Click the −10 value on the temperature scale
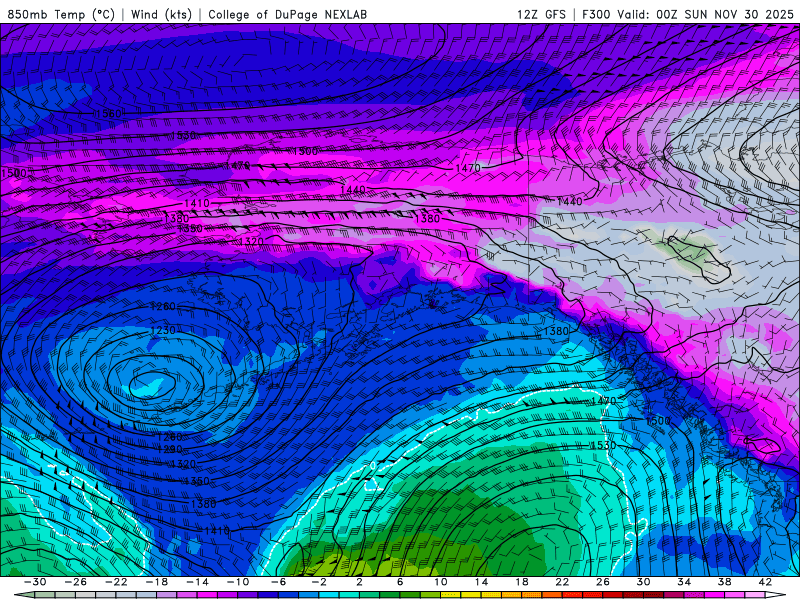800x600 pixels. [x=238, y=582]
